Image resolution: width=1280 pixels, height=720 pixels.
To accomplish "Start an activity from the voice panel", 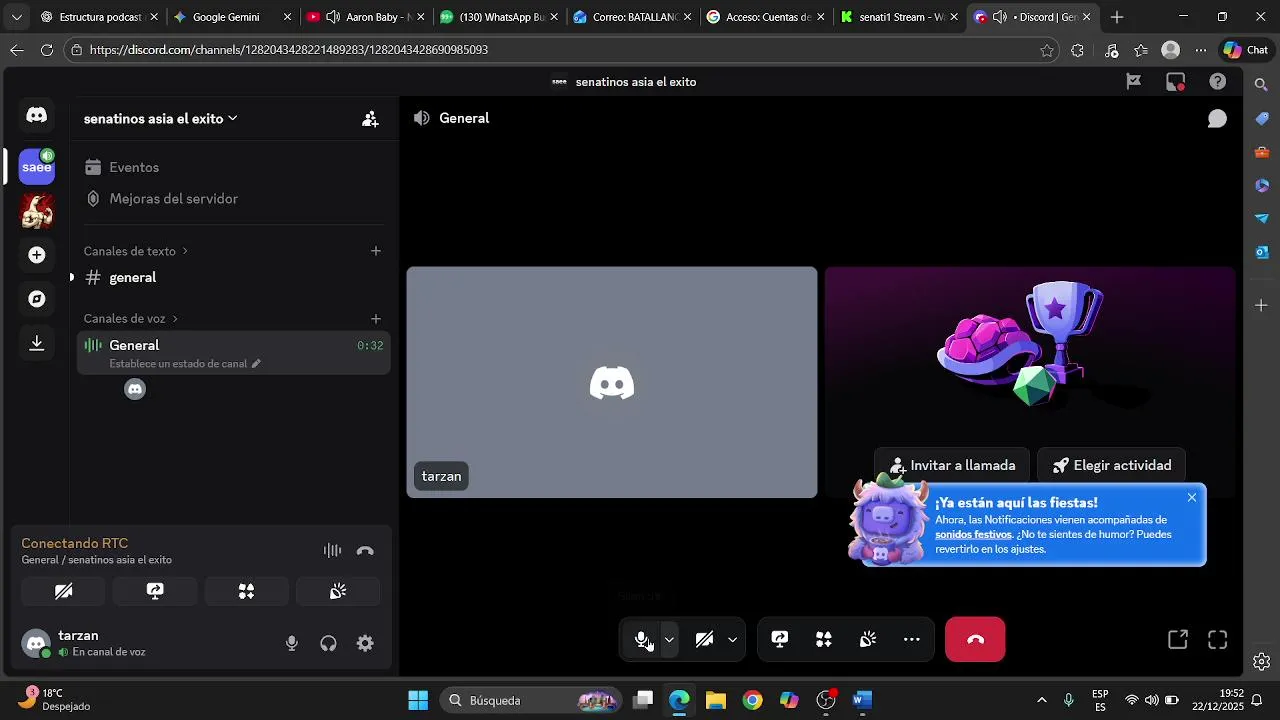I will (x=246, y=591).
